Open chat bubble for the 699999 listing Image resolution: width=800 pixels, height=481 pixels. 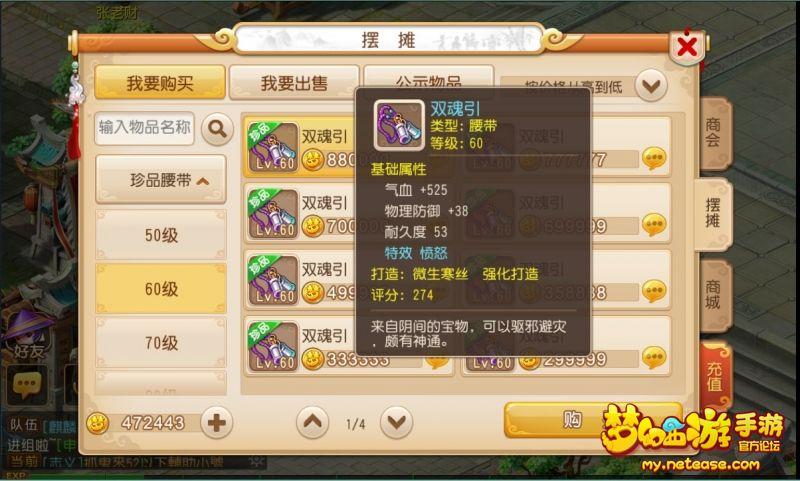click(x=654, y=224)
